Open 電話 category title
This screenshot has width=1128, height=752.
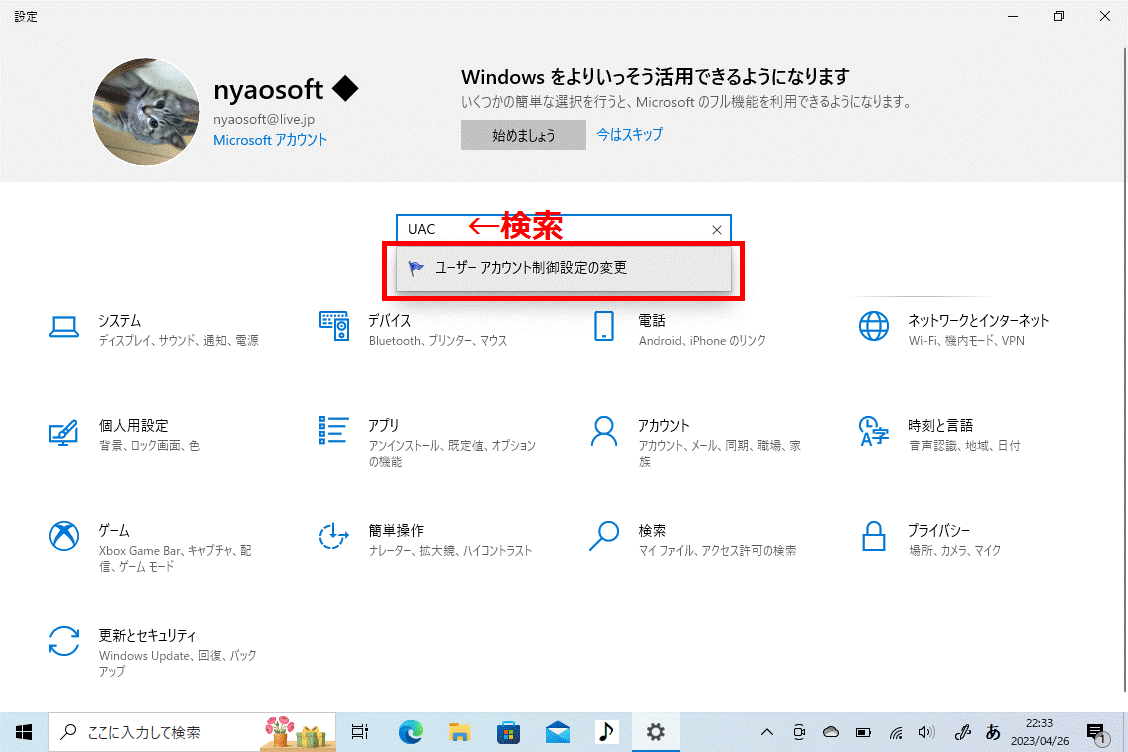652,321
